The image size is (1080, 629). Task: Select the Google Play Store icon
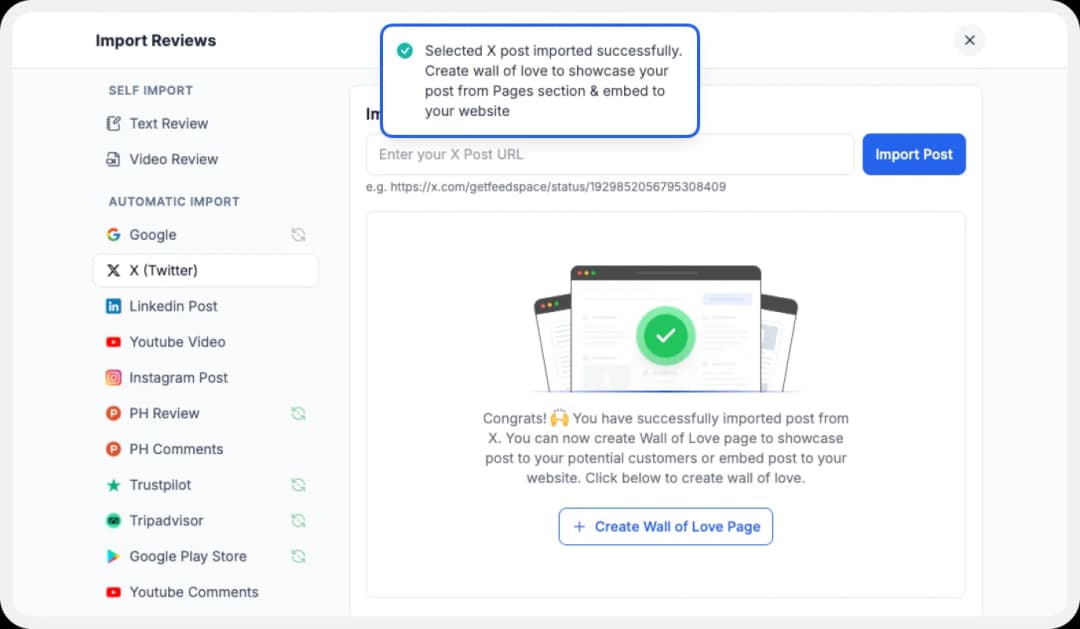pyautogui.click(x=114, y=556)
